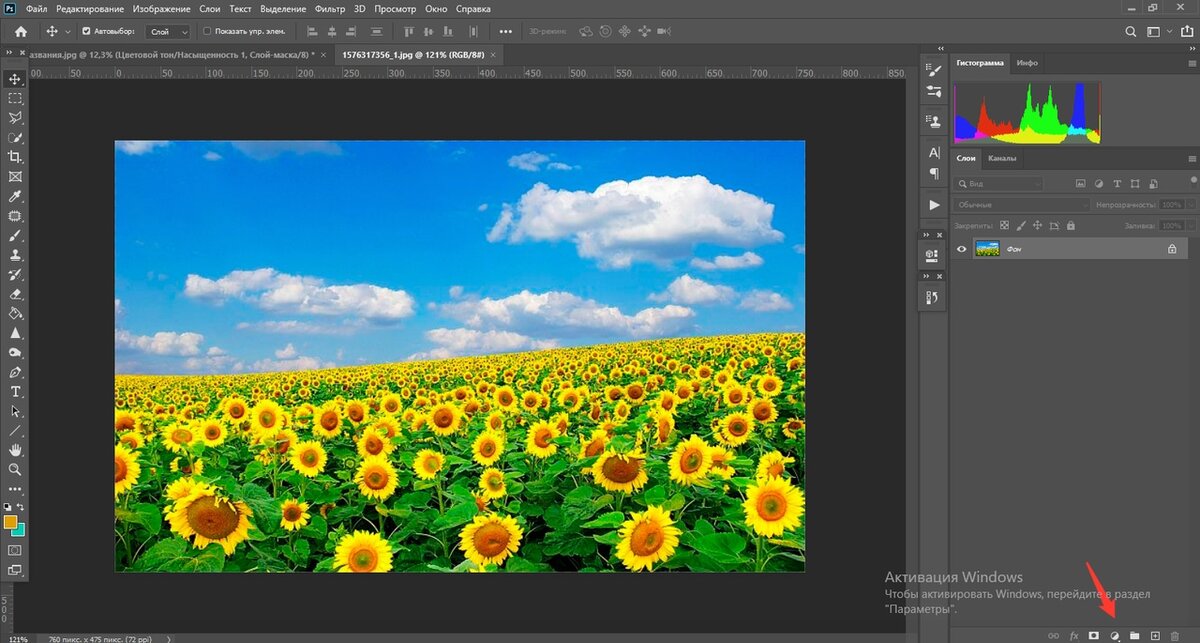This screenshot has width=1200, height=643.
Task: Select the Horizontal Type tool
Action: [15, 391]
